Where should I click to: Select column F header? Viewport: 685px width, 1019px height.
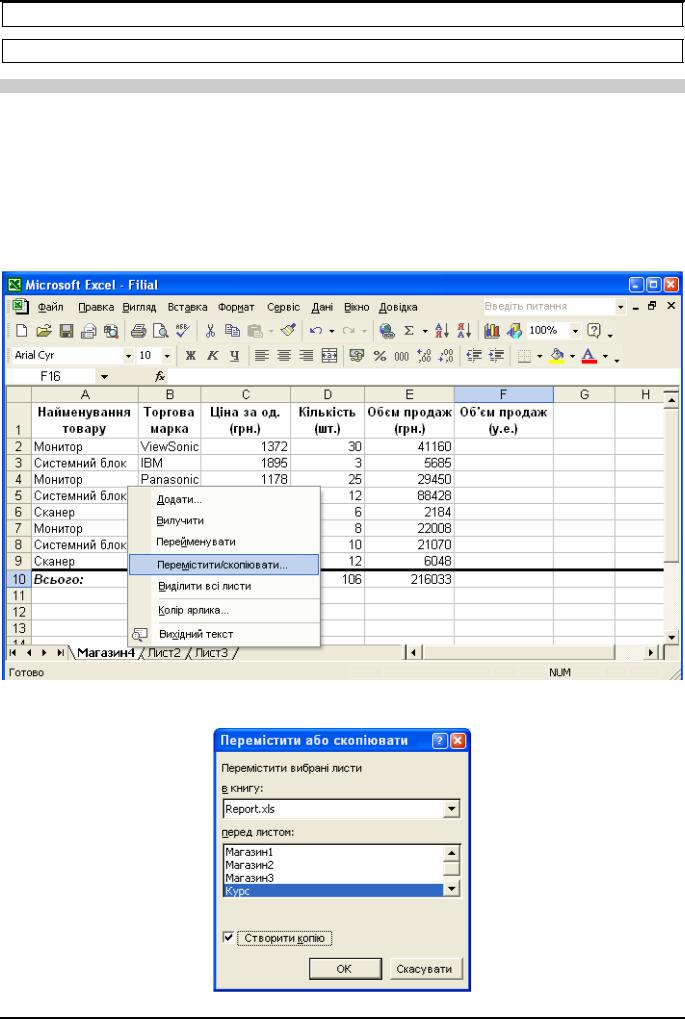click(x=503, y=394)
